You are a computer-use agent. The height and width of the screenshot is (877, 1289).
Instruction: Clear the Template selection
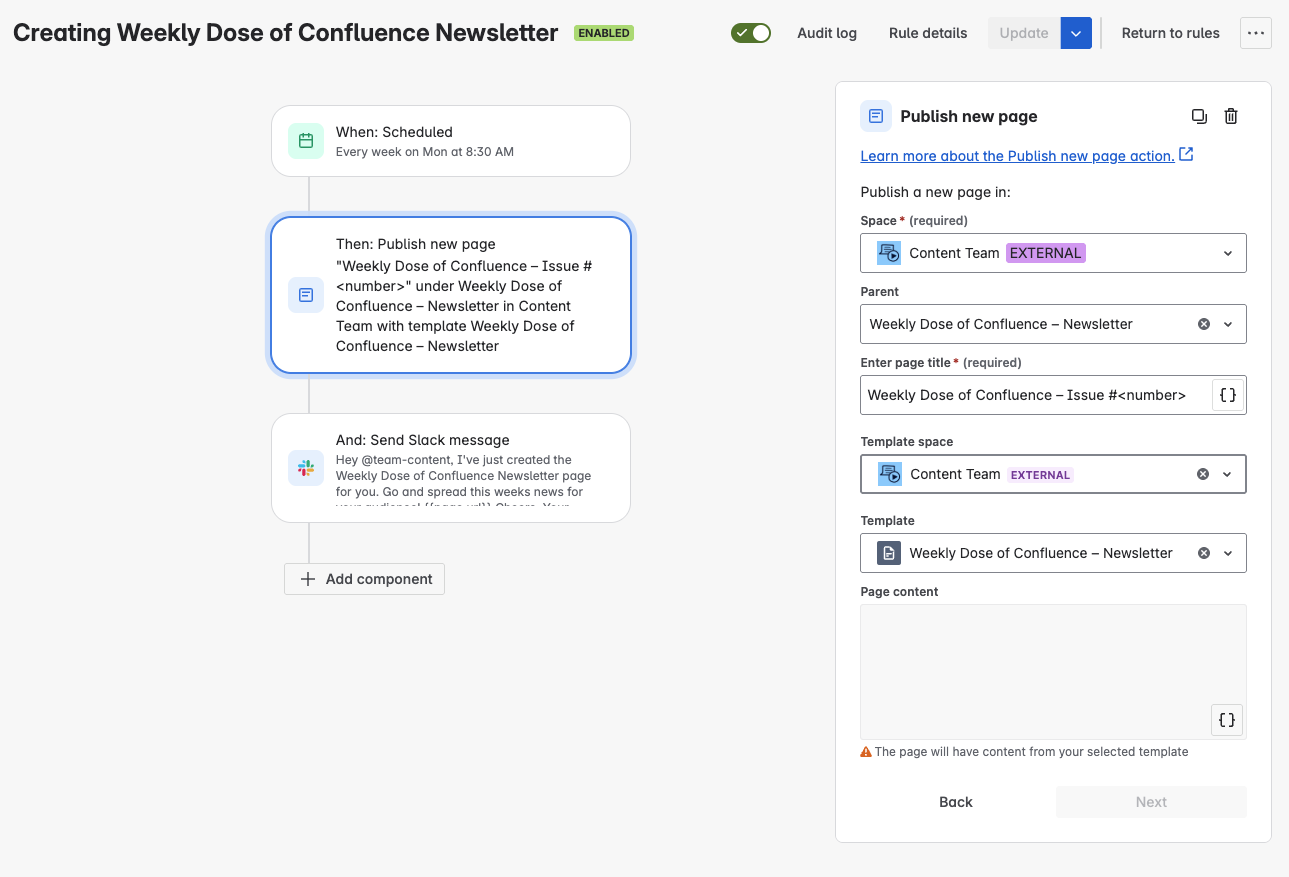[1204, 553]
